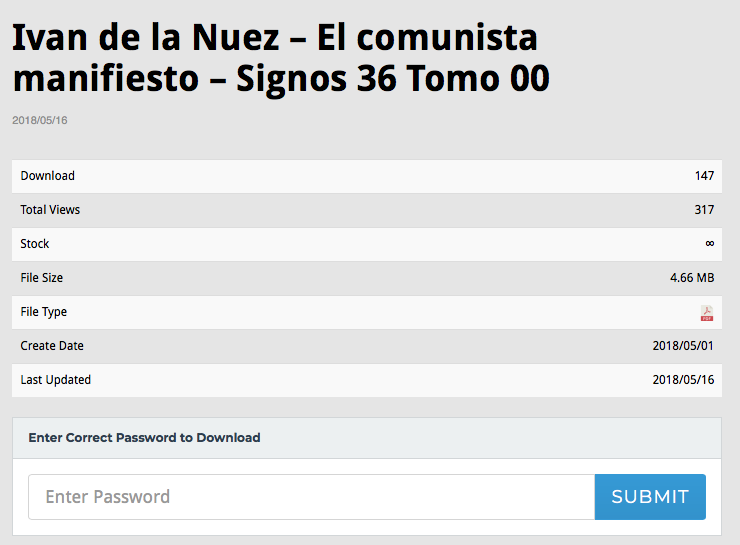Click the infinity symbol in Stock row
740x545 pixels.
[709, 244]
